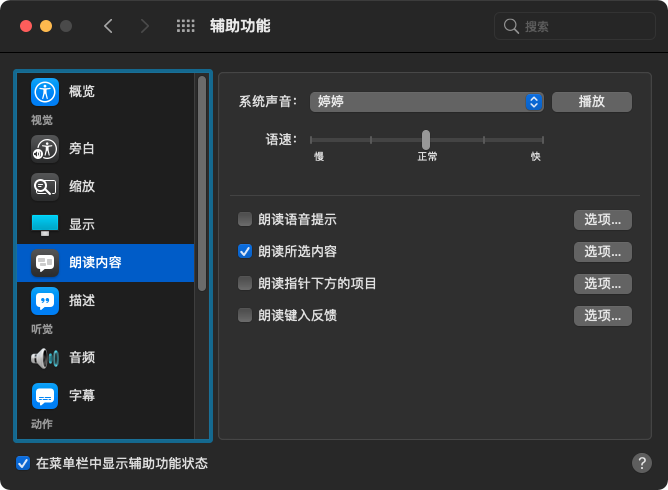Open the 系统声音 voice dropdown
The width and height of the screenshot is (668, 490).
click(x=426, y=101)
